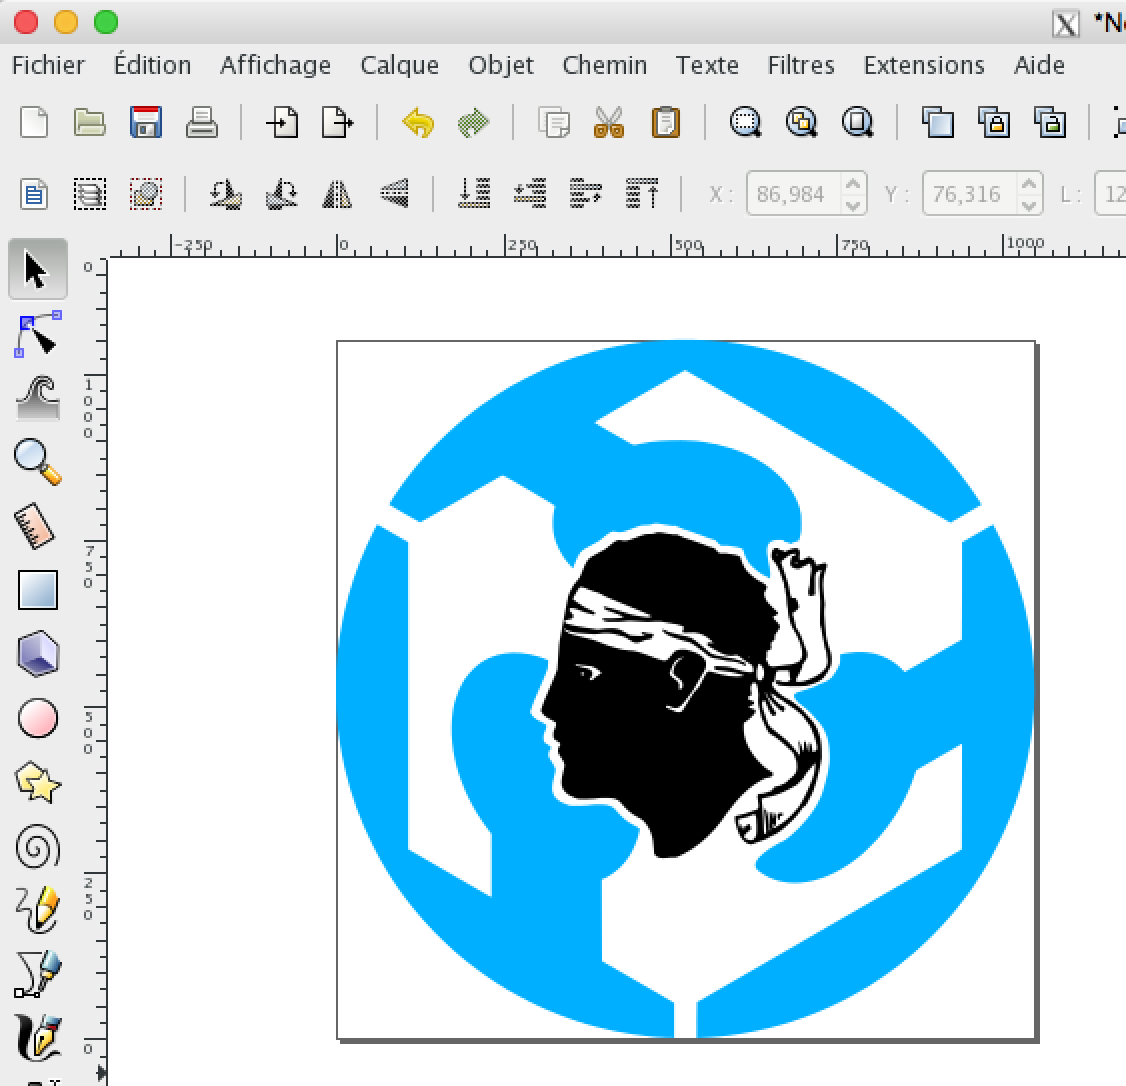Open the Aide menu

[x=1038, y=65]
